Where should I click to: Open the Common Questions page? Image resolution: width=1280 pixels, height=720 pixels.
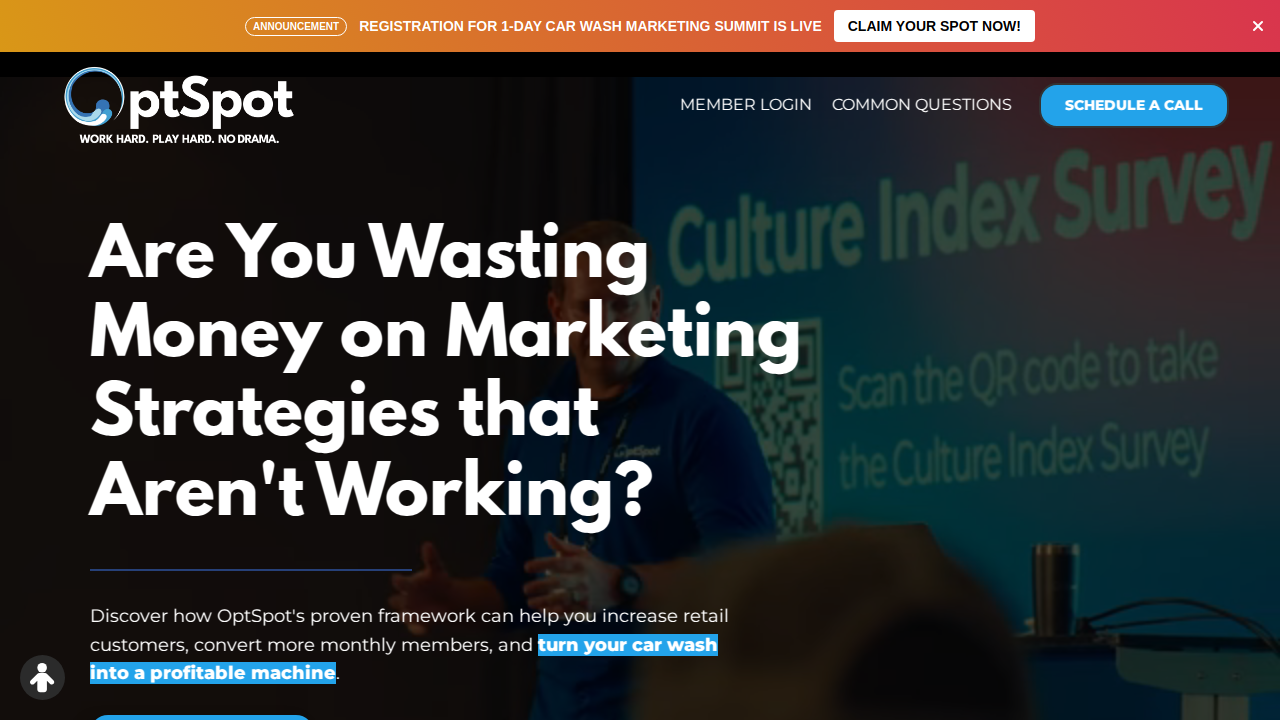pyautogui.click(x=922, y=105)
